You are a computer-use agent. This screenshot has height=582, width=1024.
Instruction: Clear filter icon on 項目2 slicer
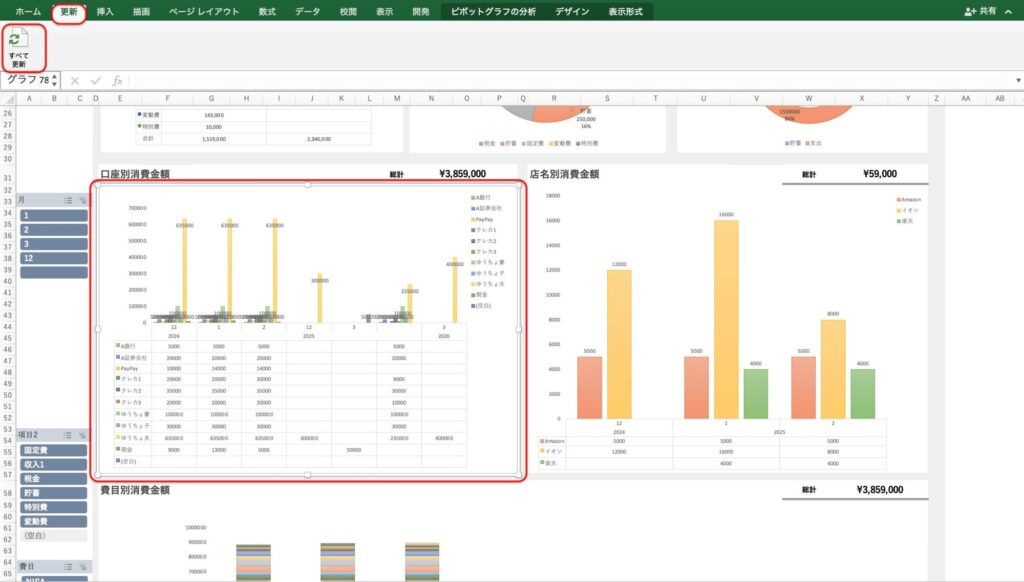click(x=83, y=435)
